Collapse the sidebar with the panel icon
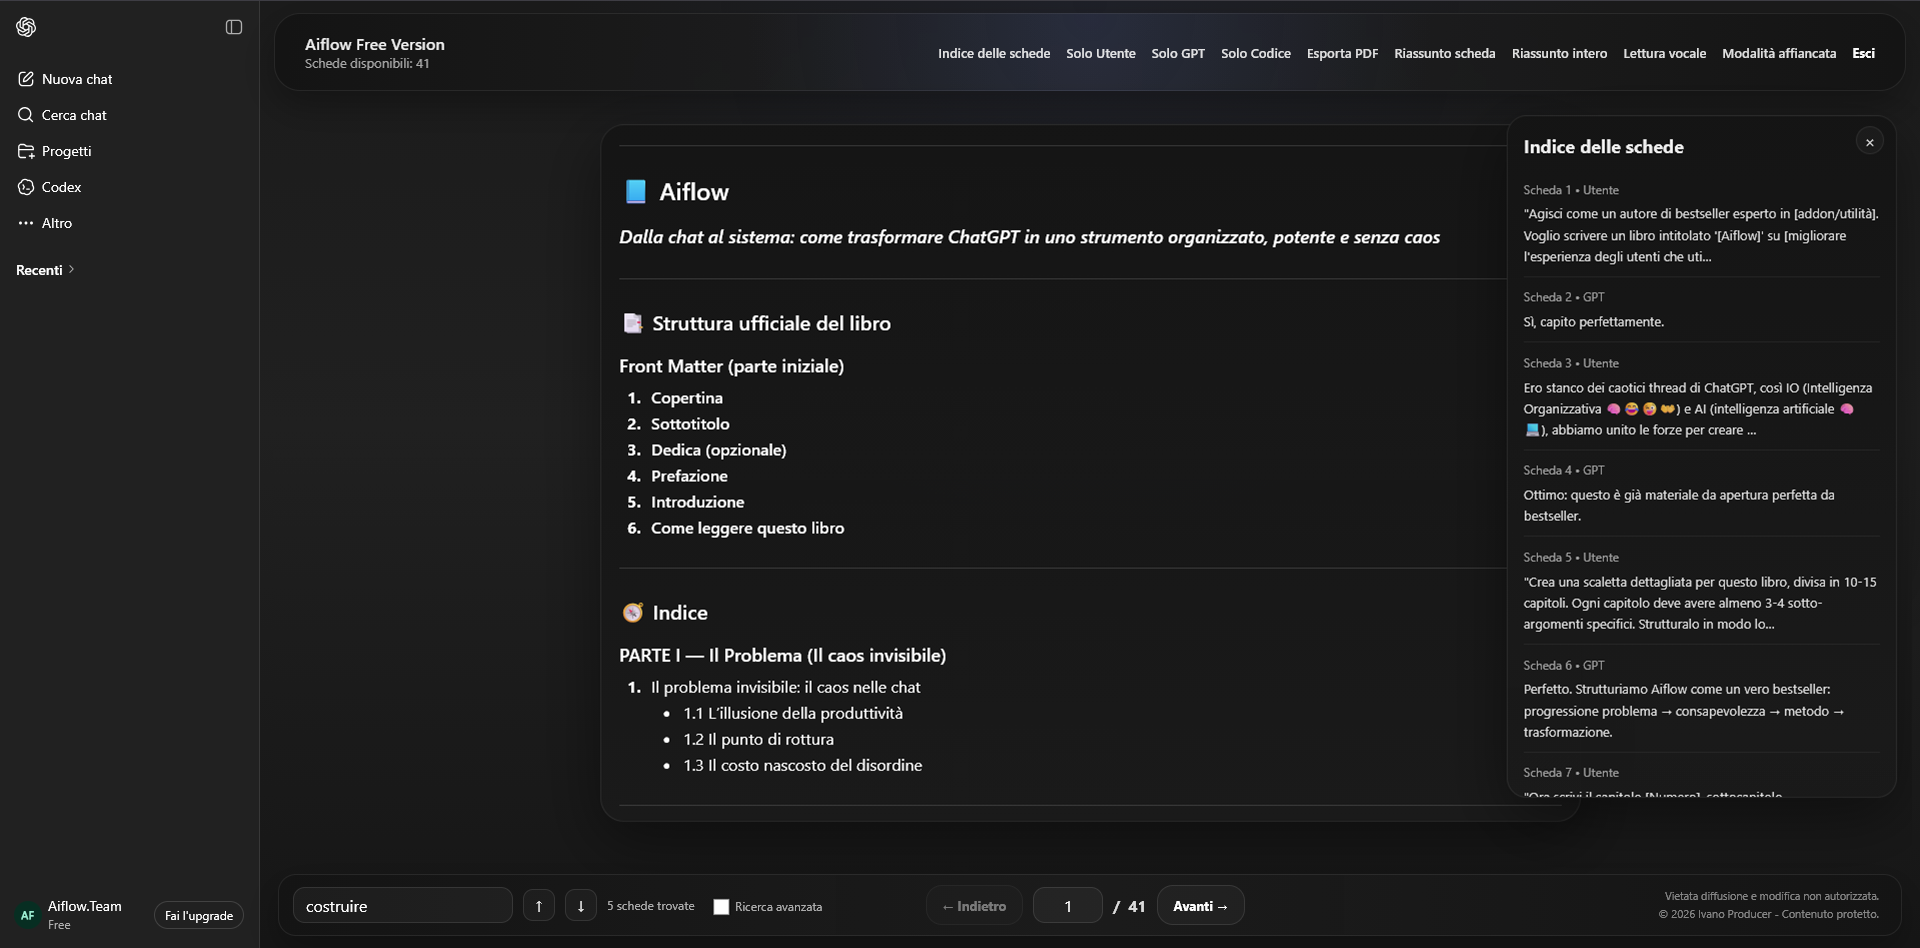 234,27
